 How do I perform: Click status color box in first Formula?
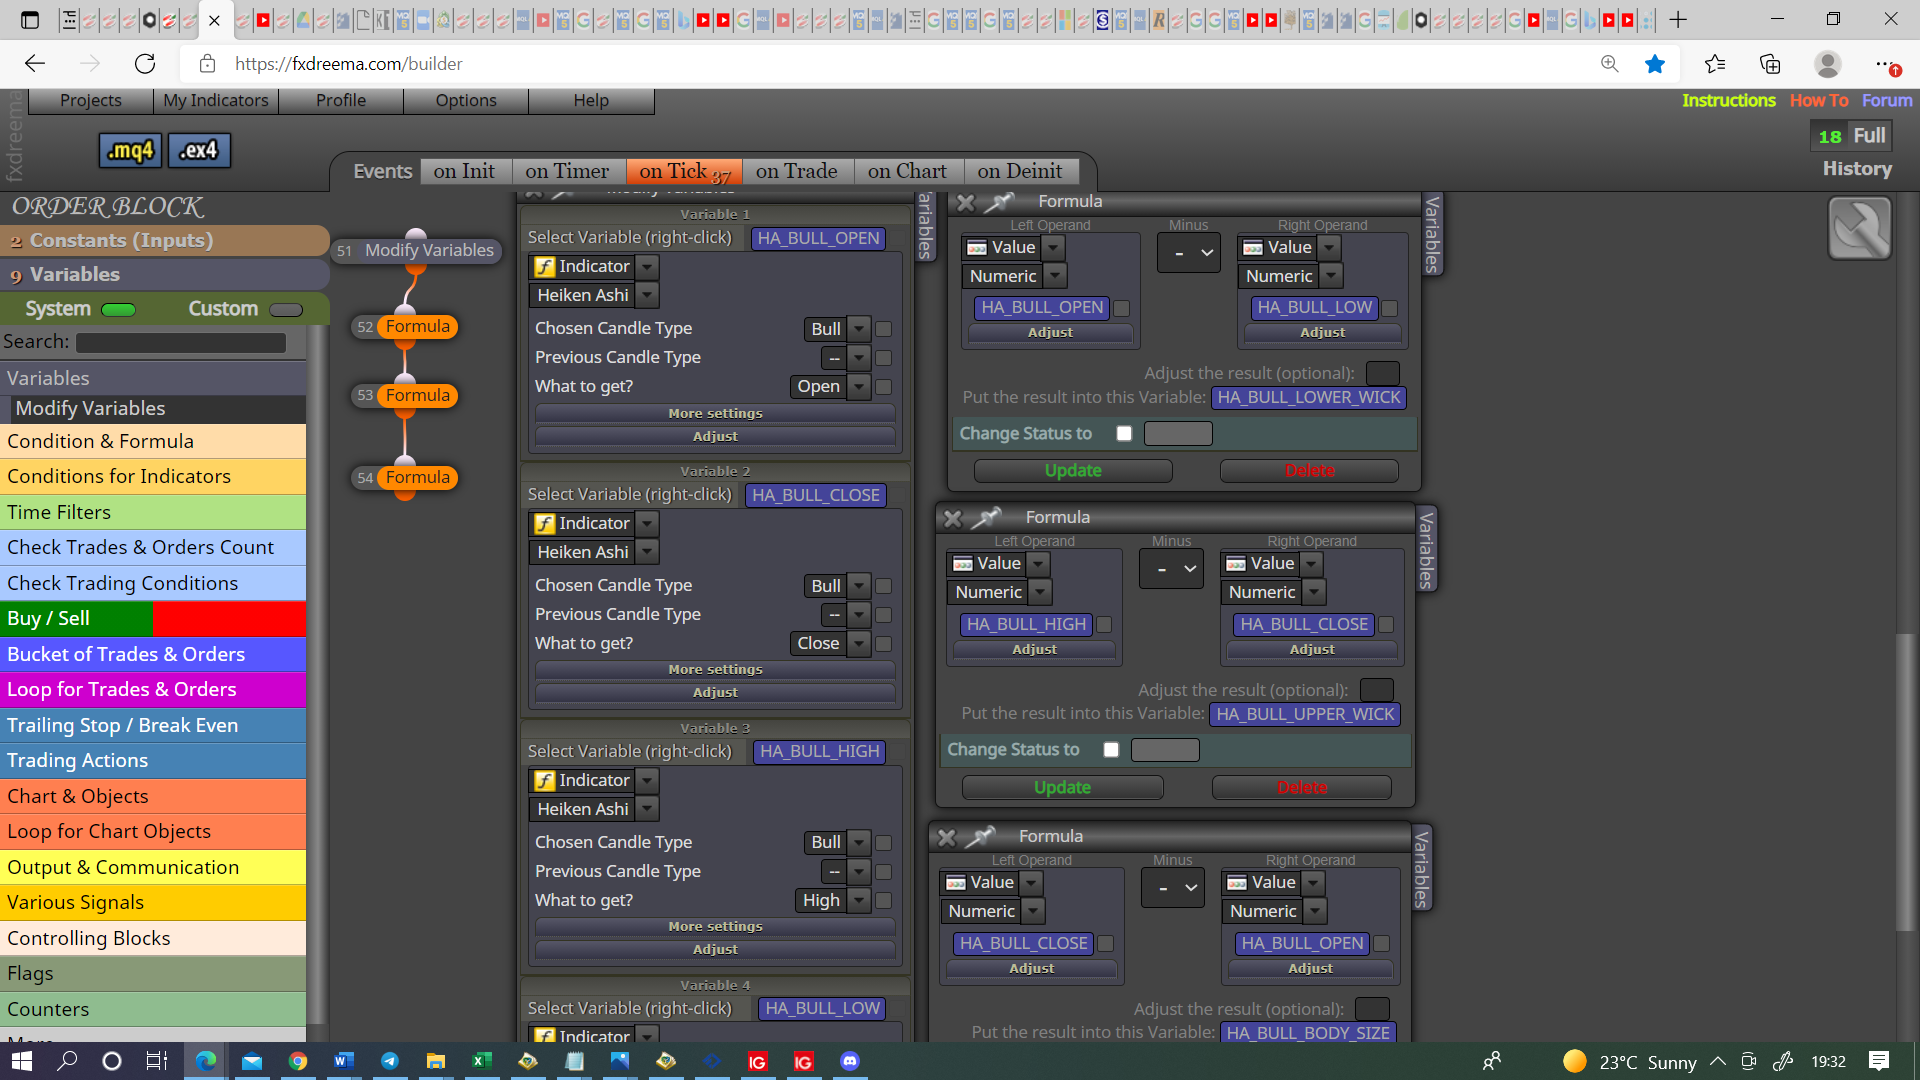coord(1178,434)
